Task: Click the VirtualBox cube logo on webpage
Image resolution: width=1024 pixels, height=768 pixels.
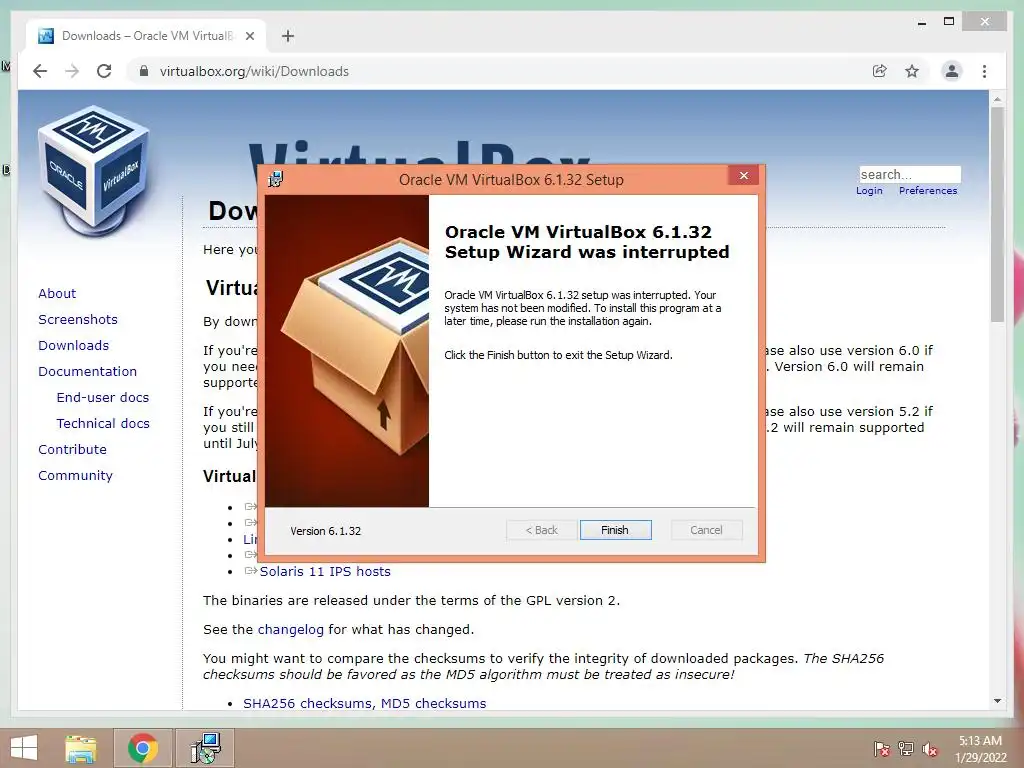Action: click(x=94, y=171)
